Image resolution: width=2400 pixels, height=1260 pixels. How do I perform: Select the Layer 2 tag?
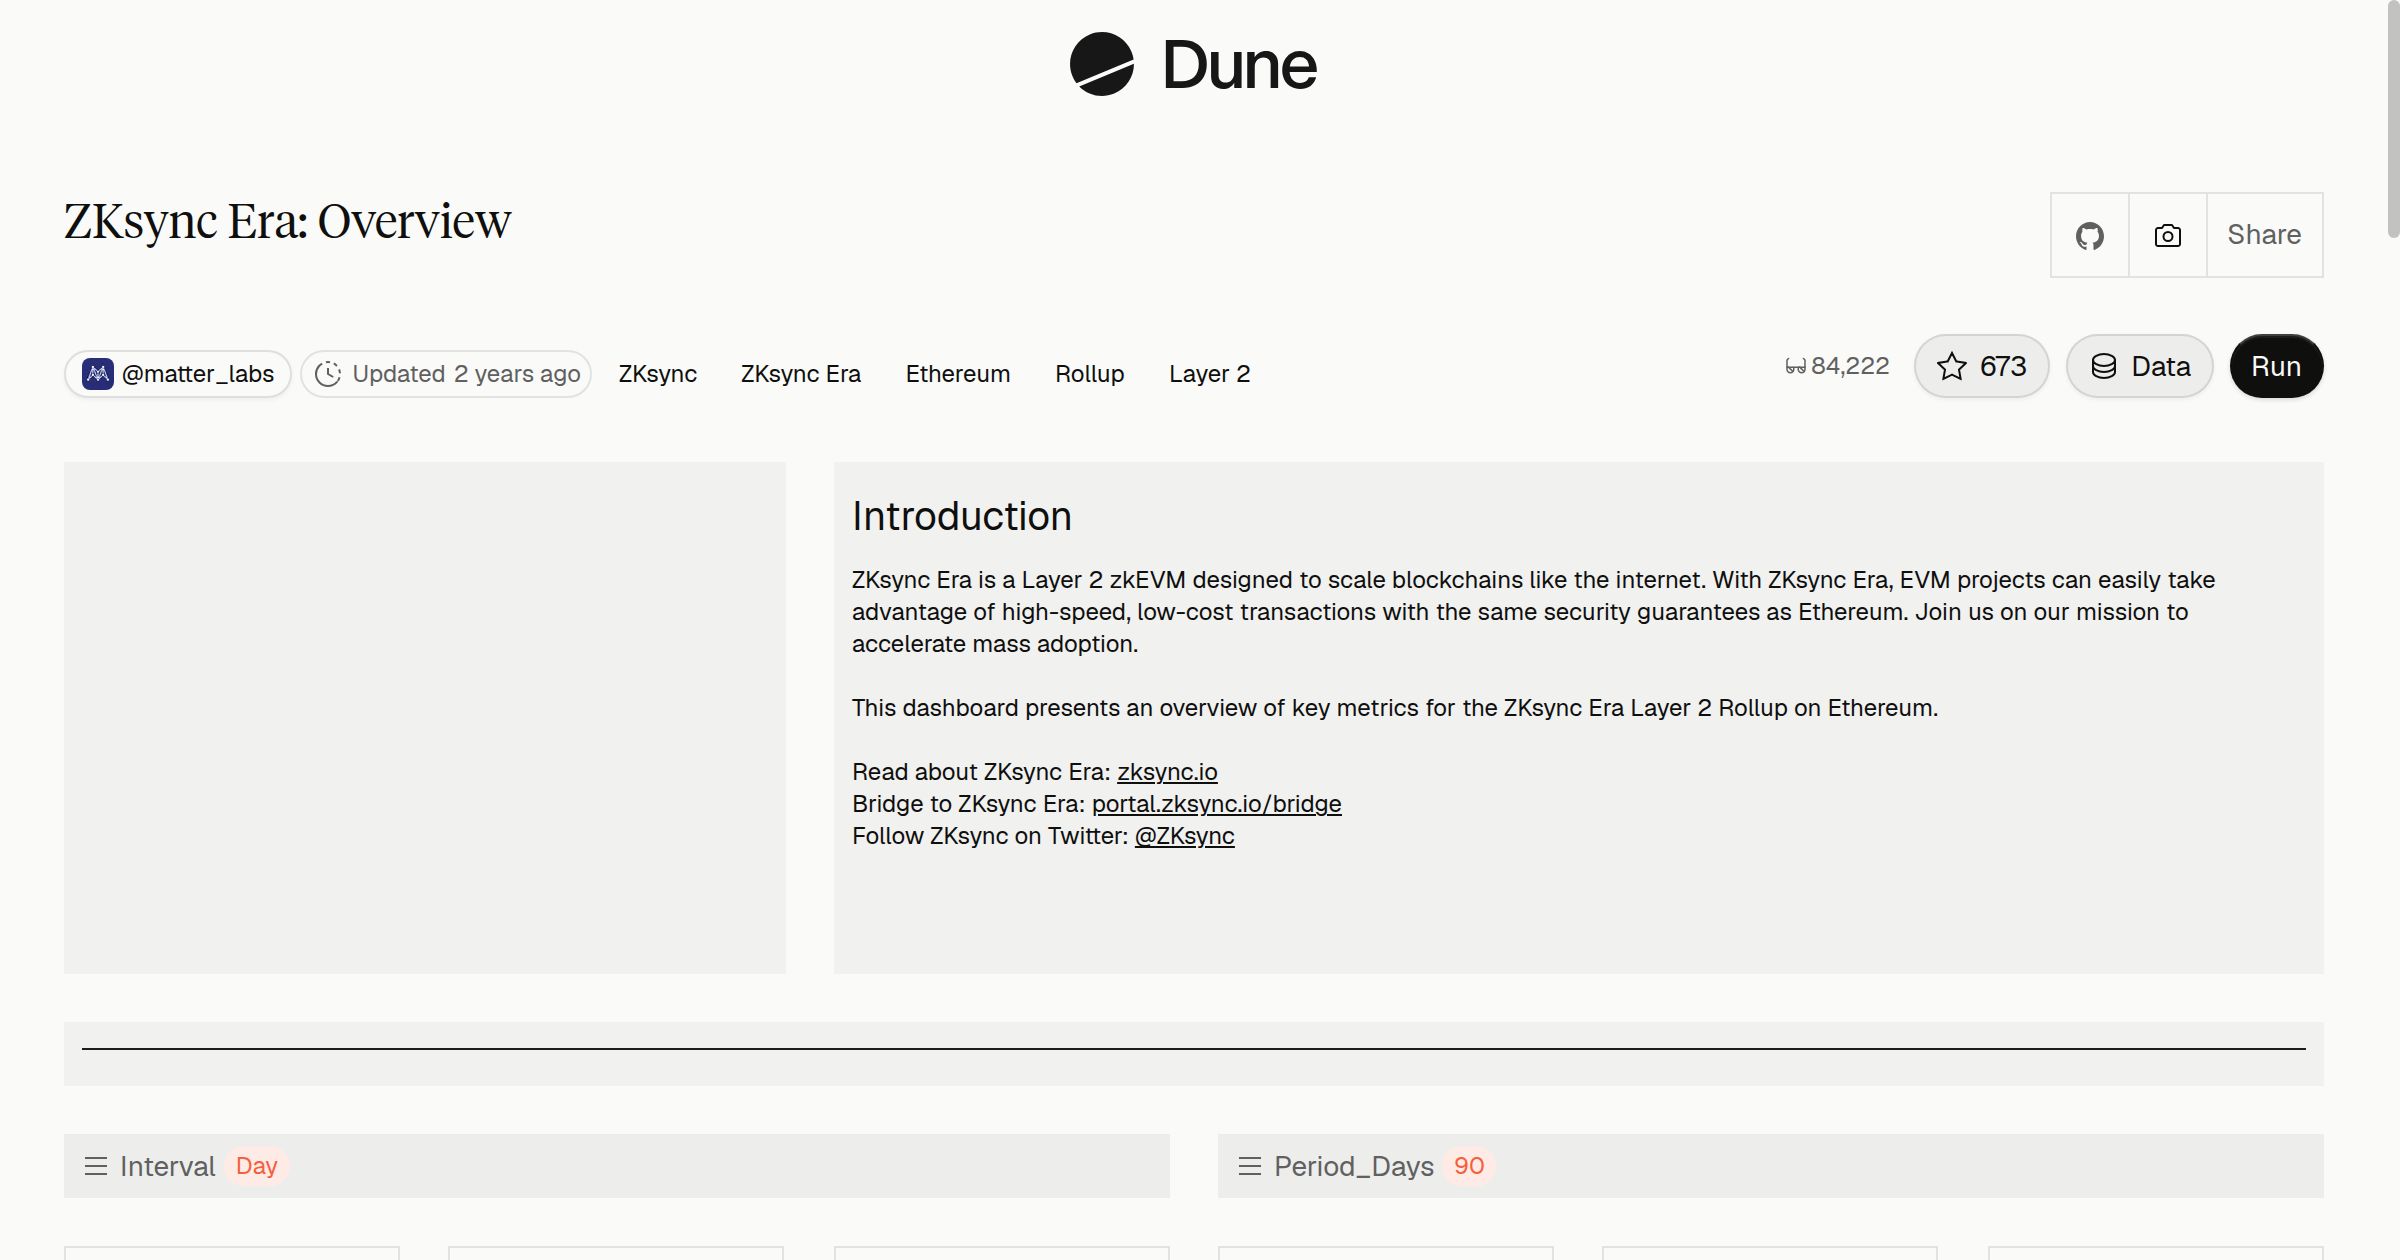point(1210,374)
